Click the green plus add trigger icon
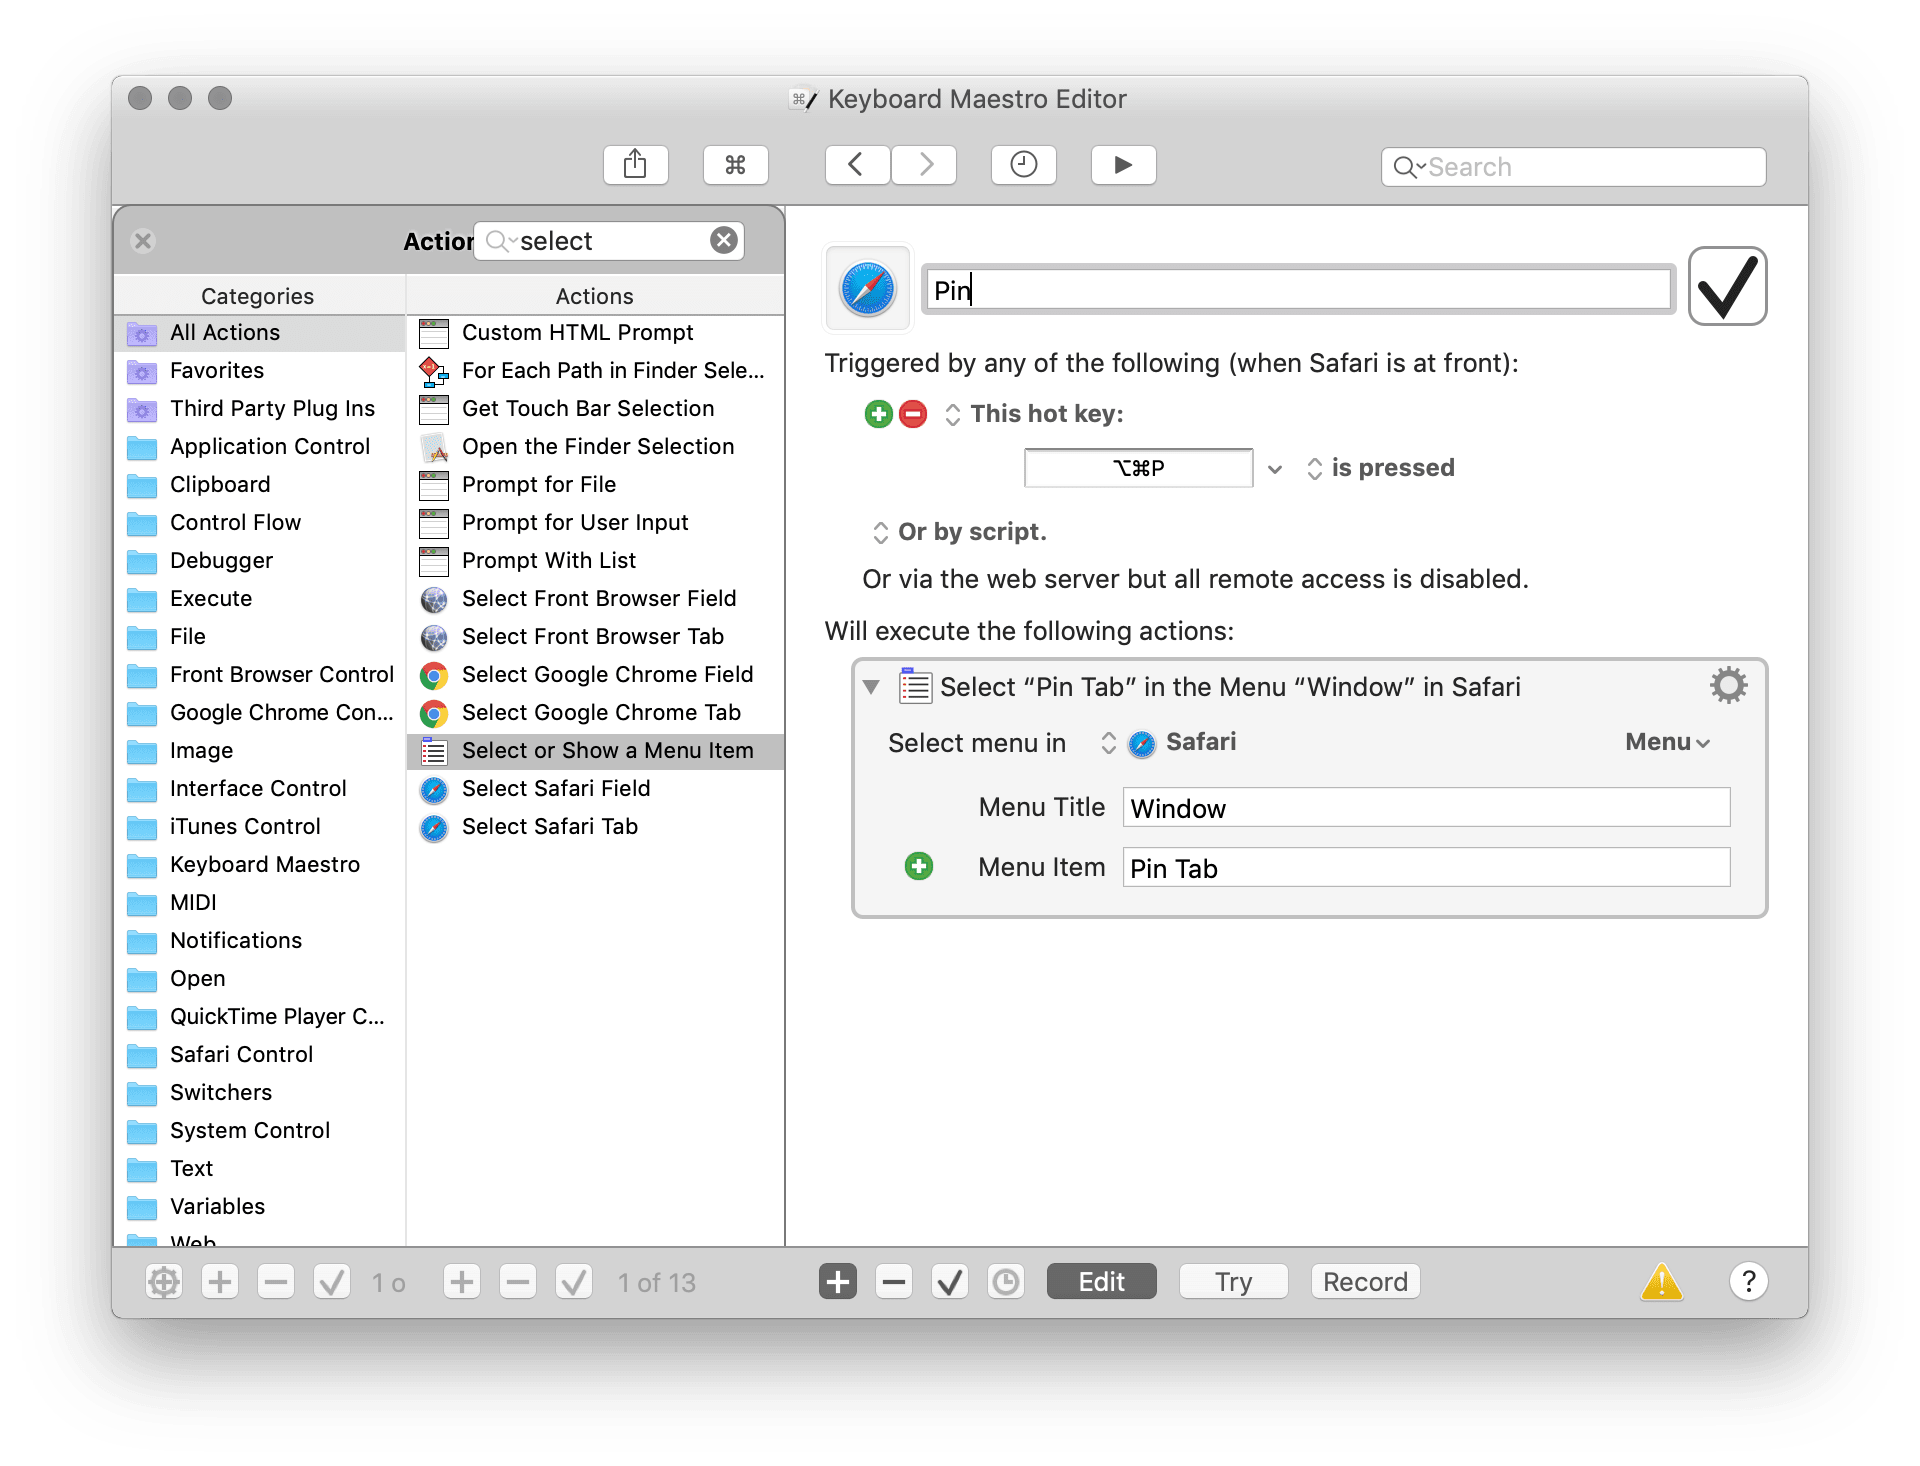The height and width of the screenshot is (1466, 1920). pyautogui.click(x=878, y=414)
